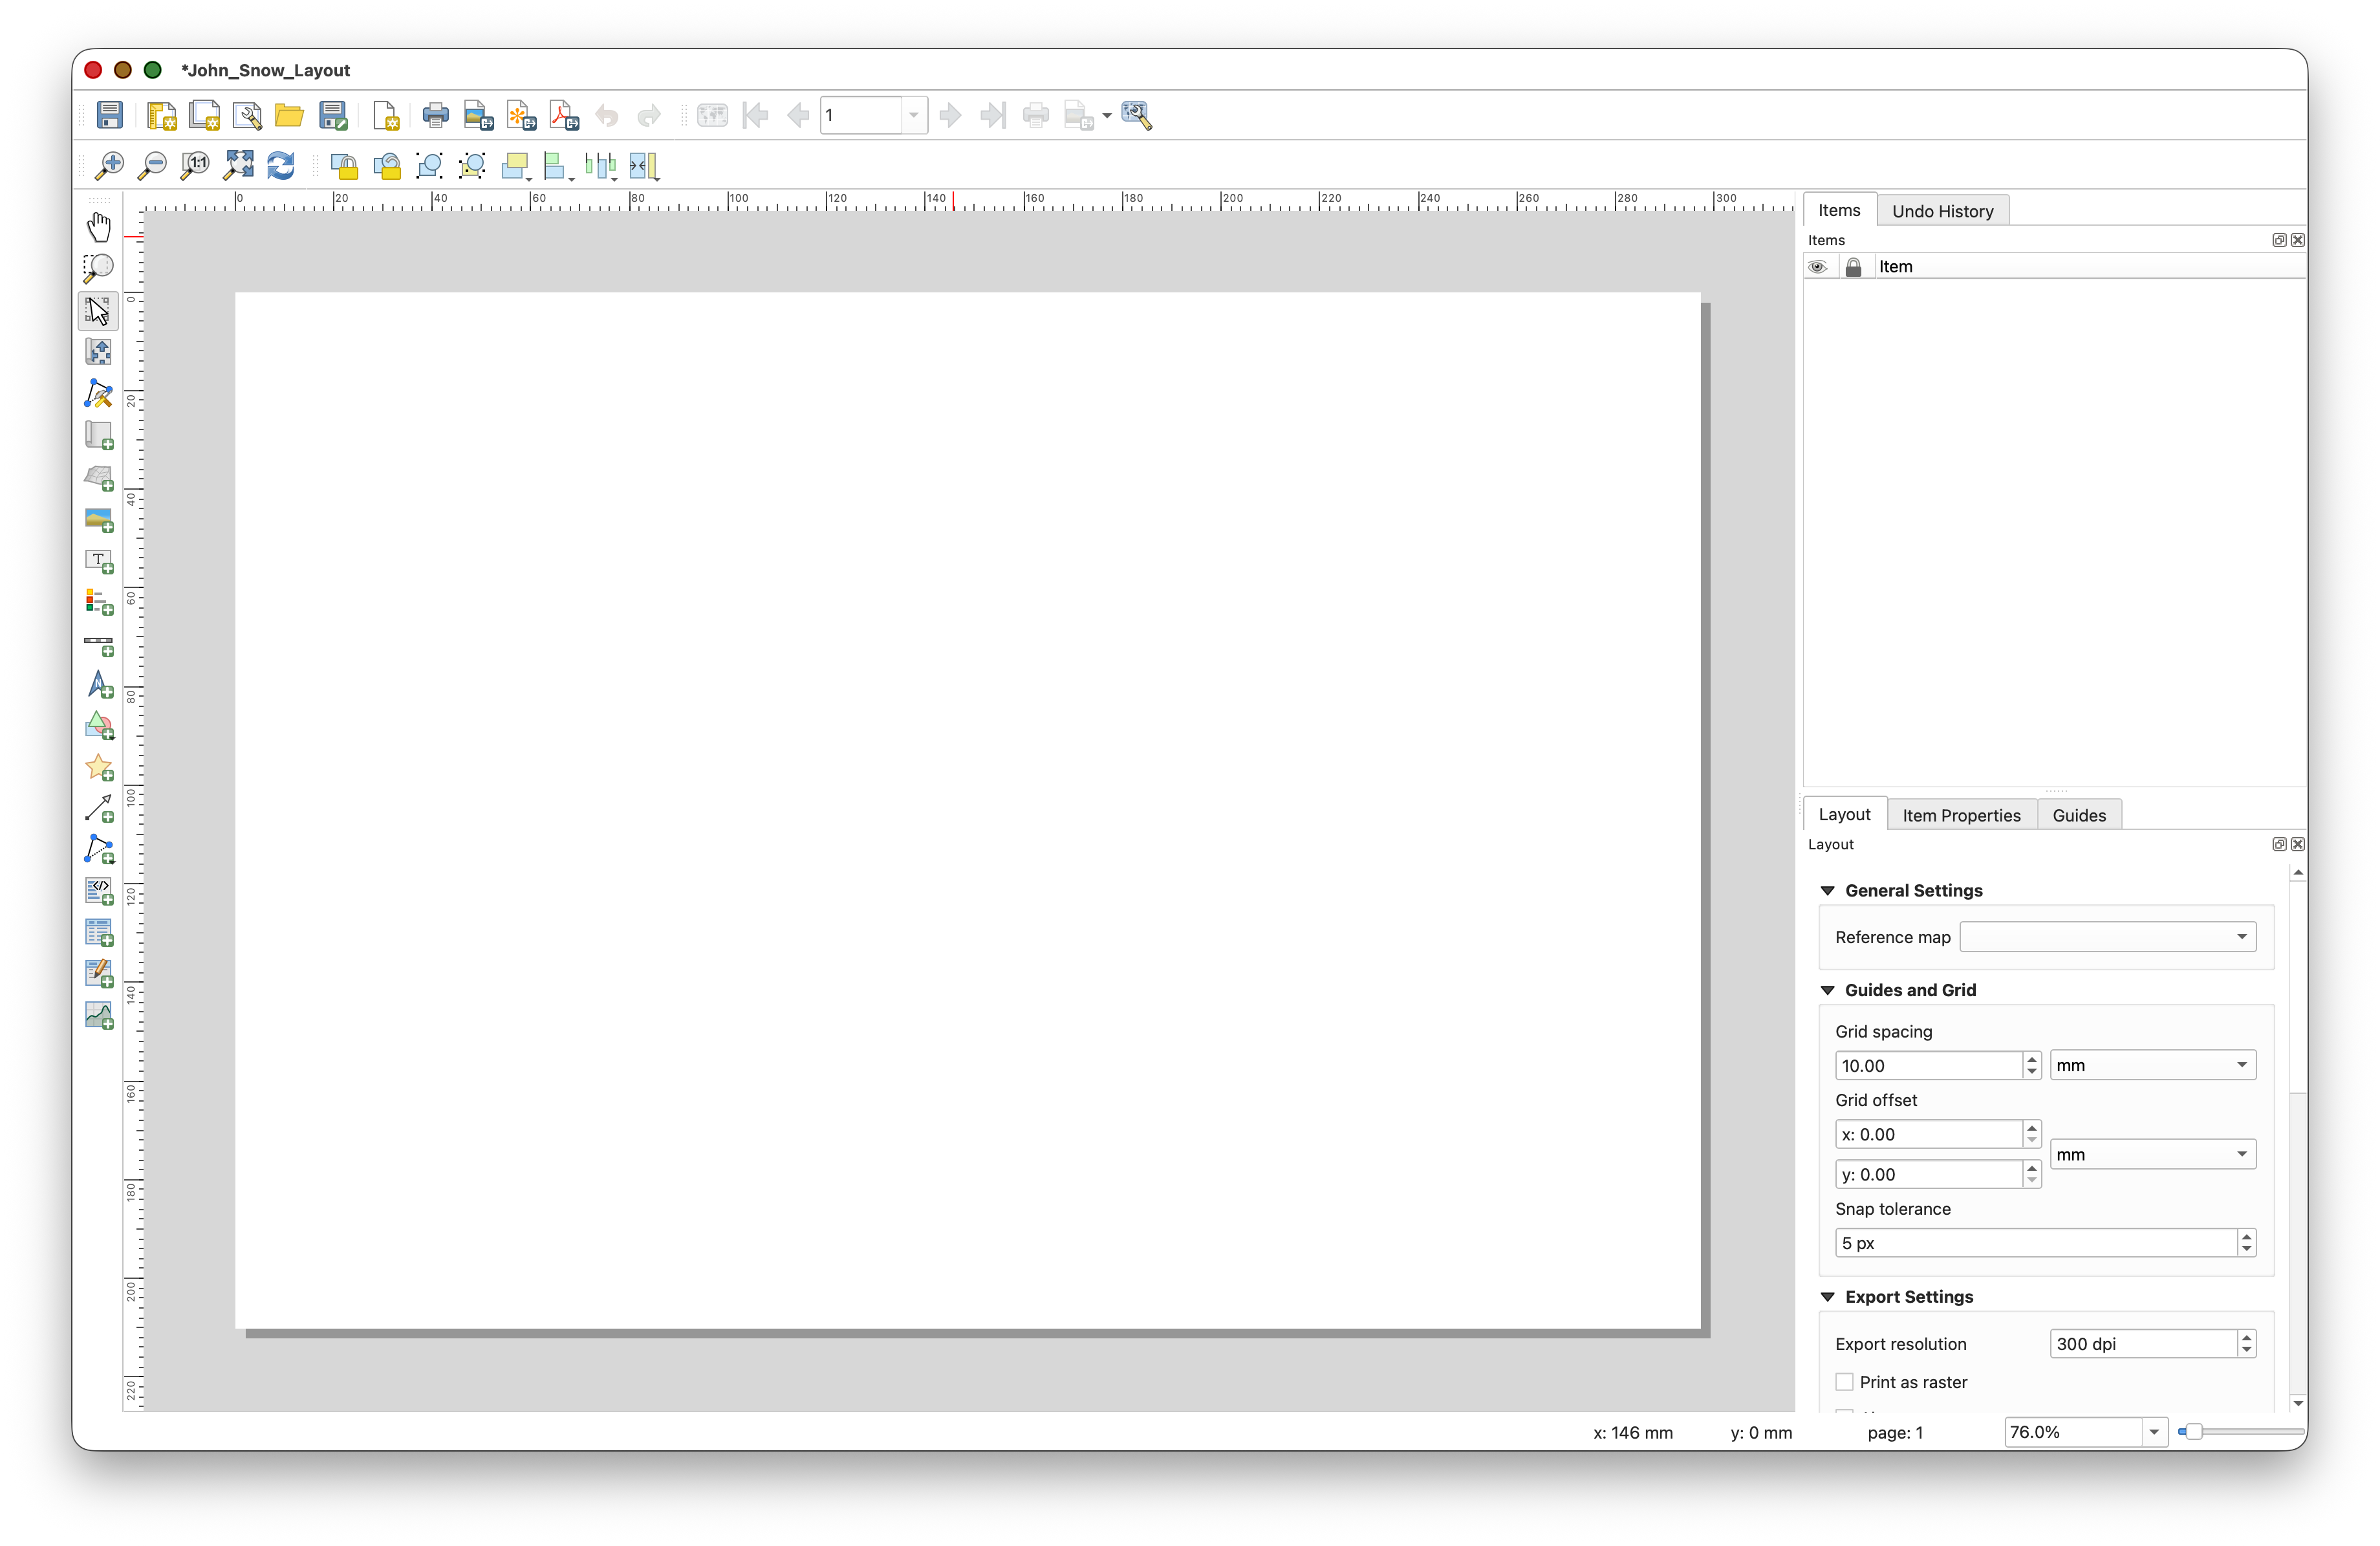2380x1546 pixels.
Task: Click the Refresh view icon
Action: click(x=281, y=166)
